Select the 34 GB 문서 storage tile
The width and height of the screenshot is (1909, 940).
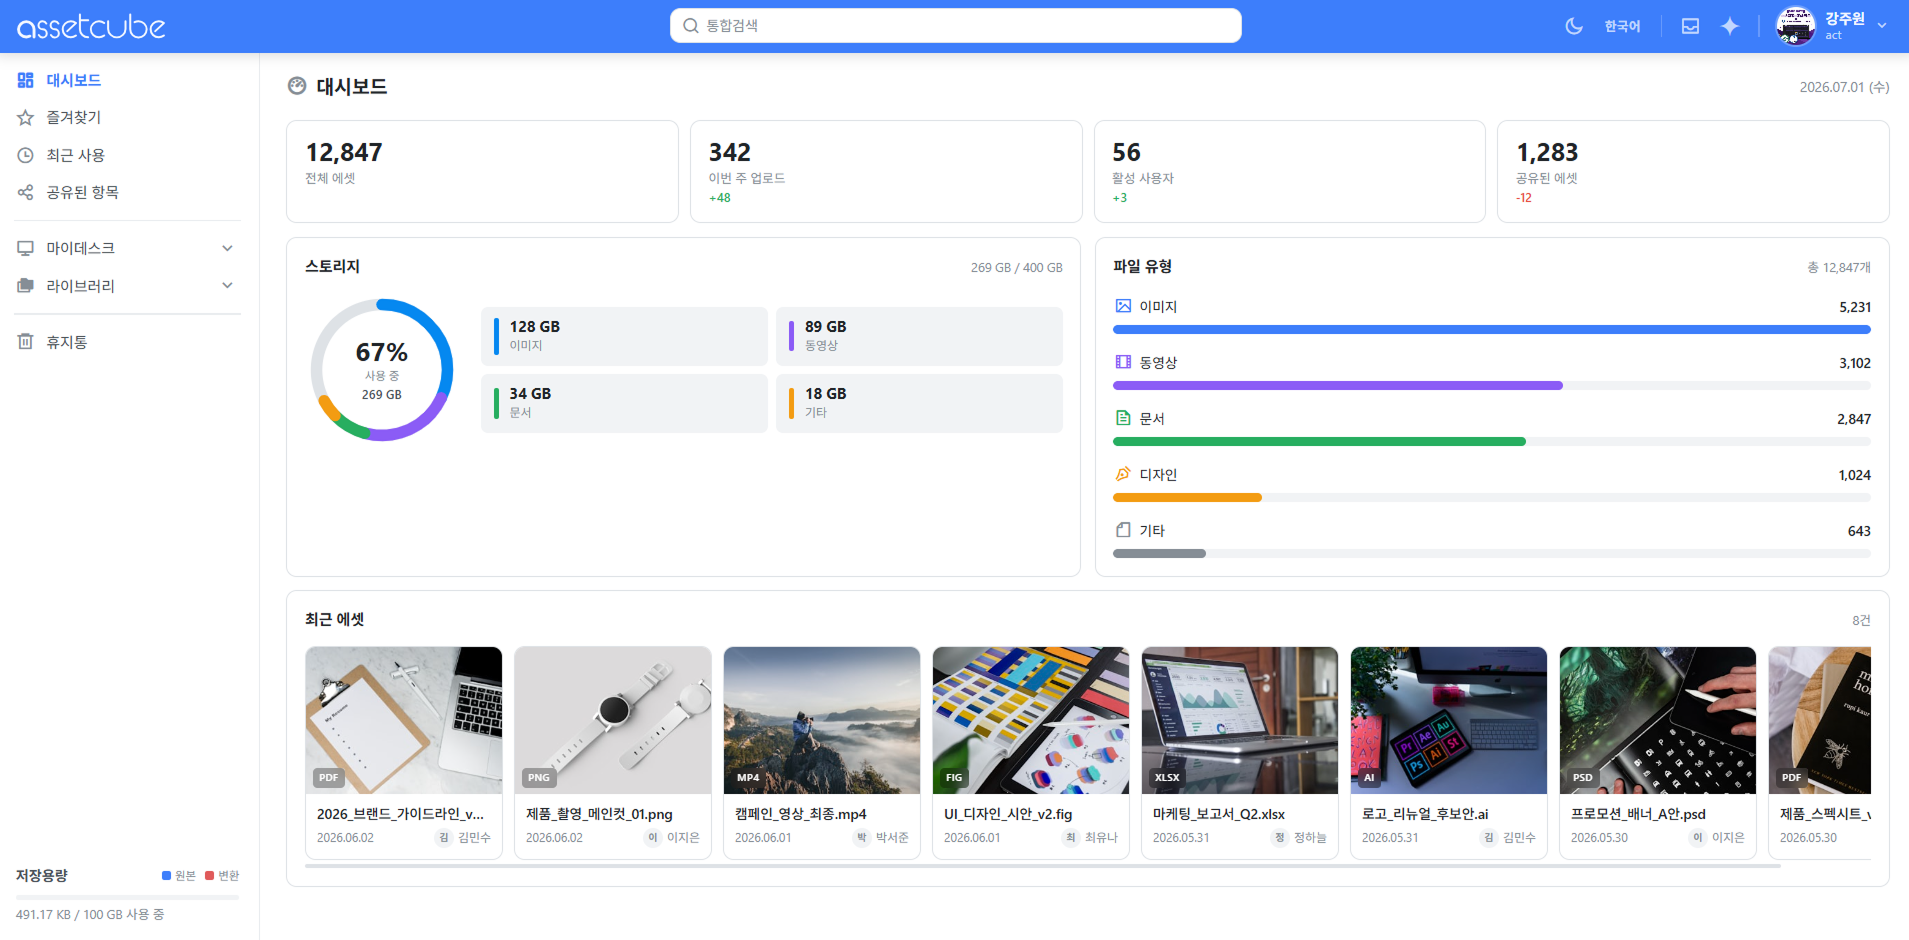point(624,403)
